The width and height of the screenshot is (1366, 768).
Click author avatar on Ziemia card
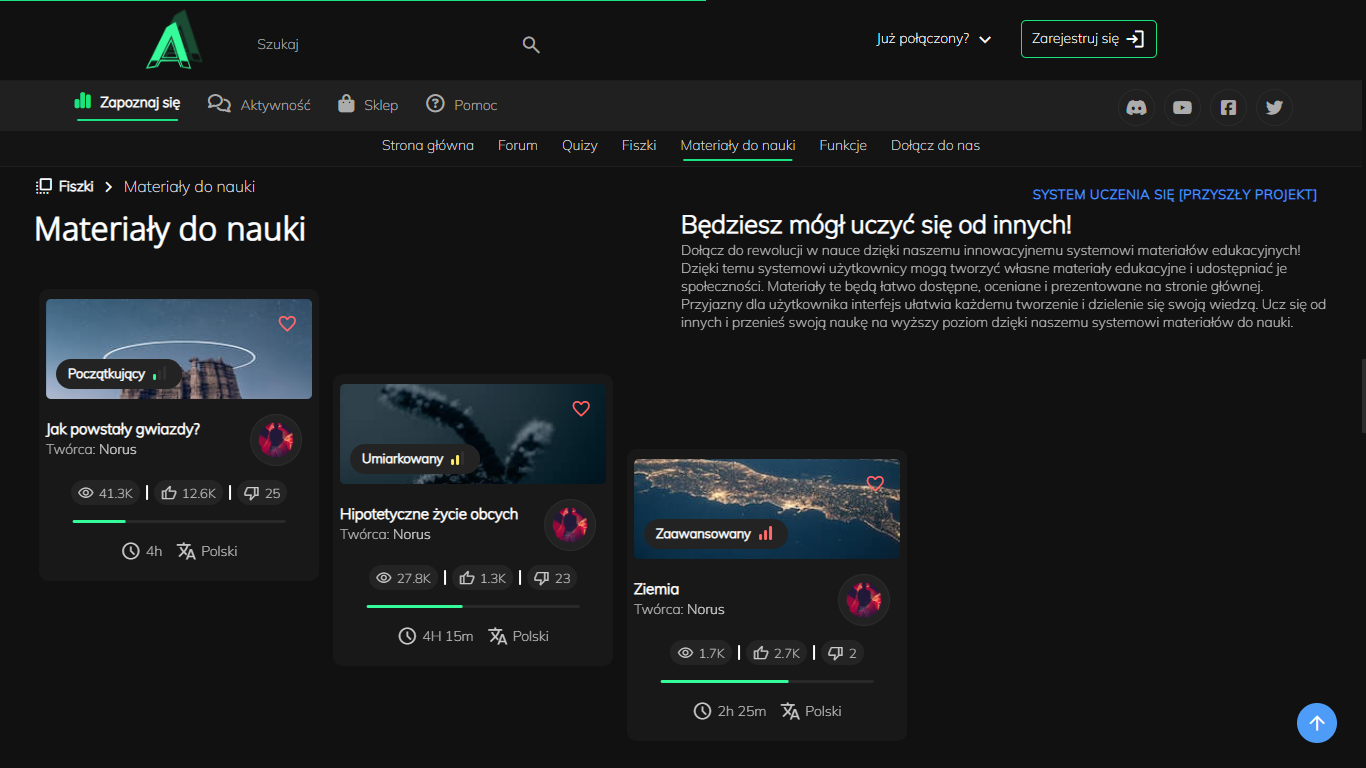tap(863, 600)
